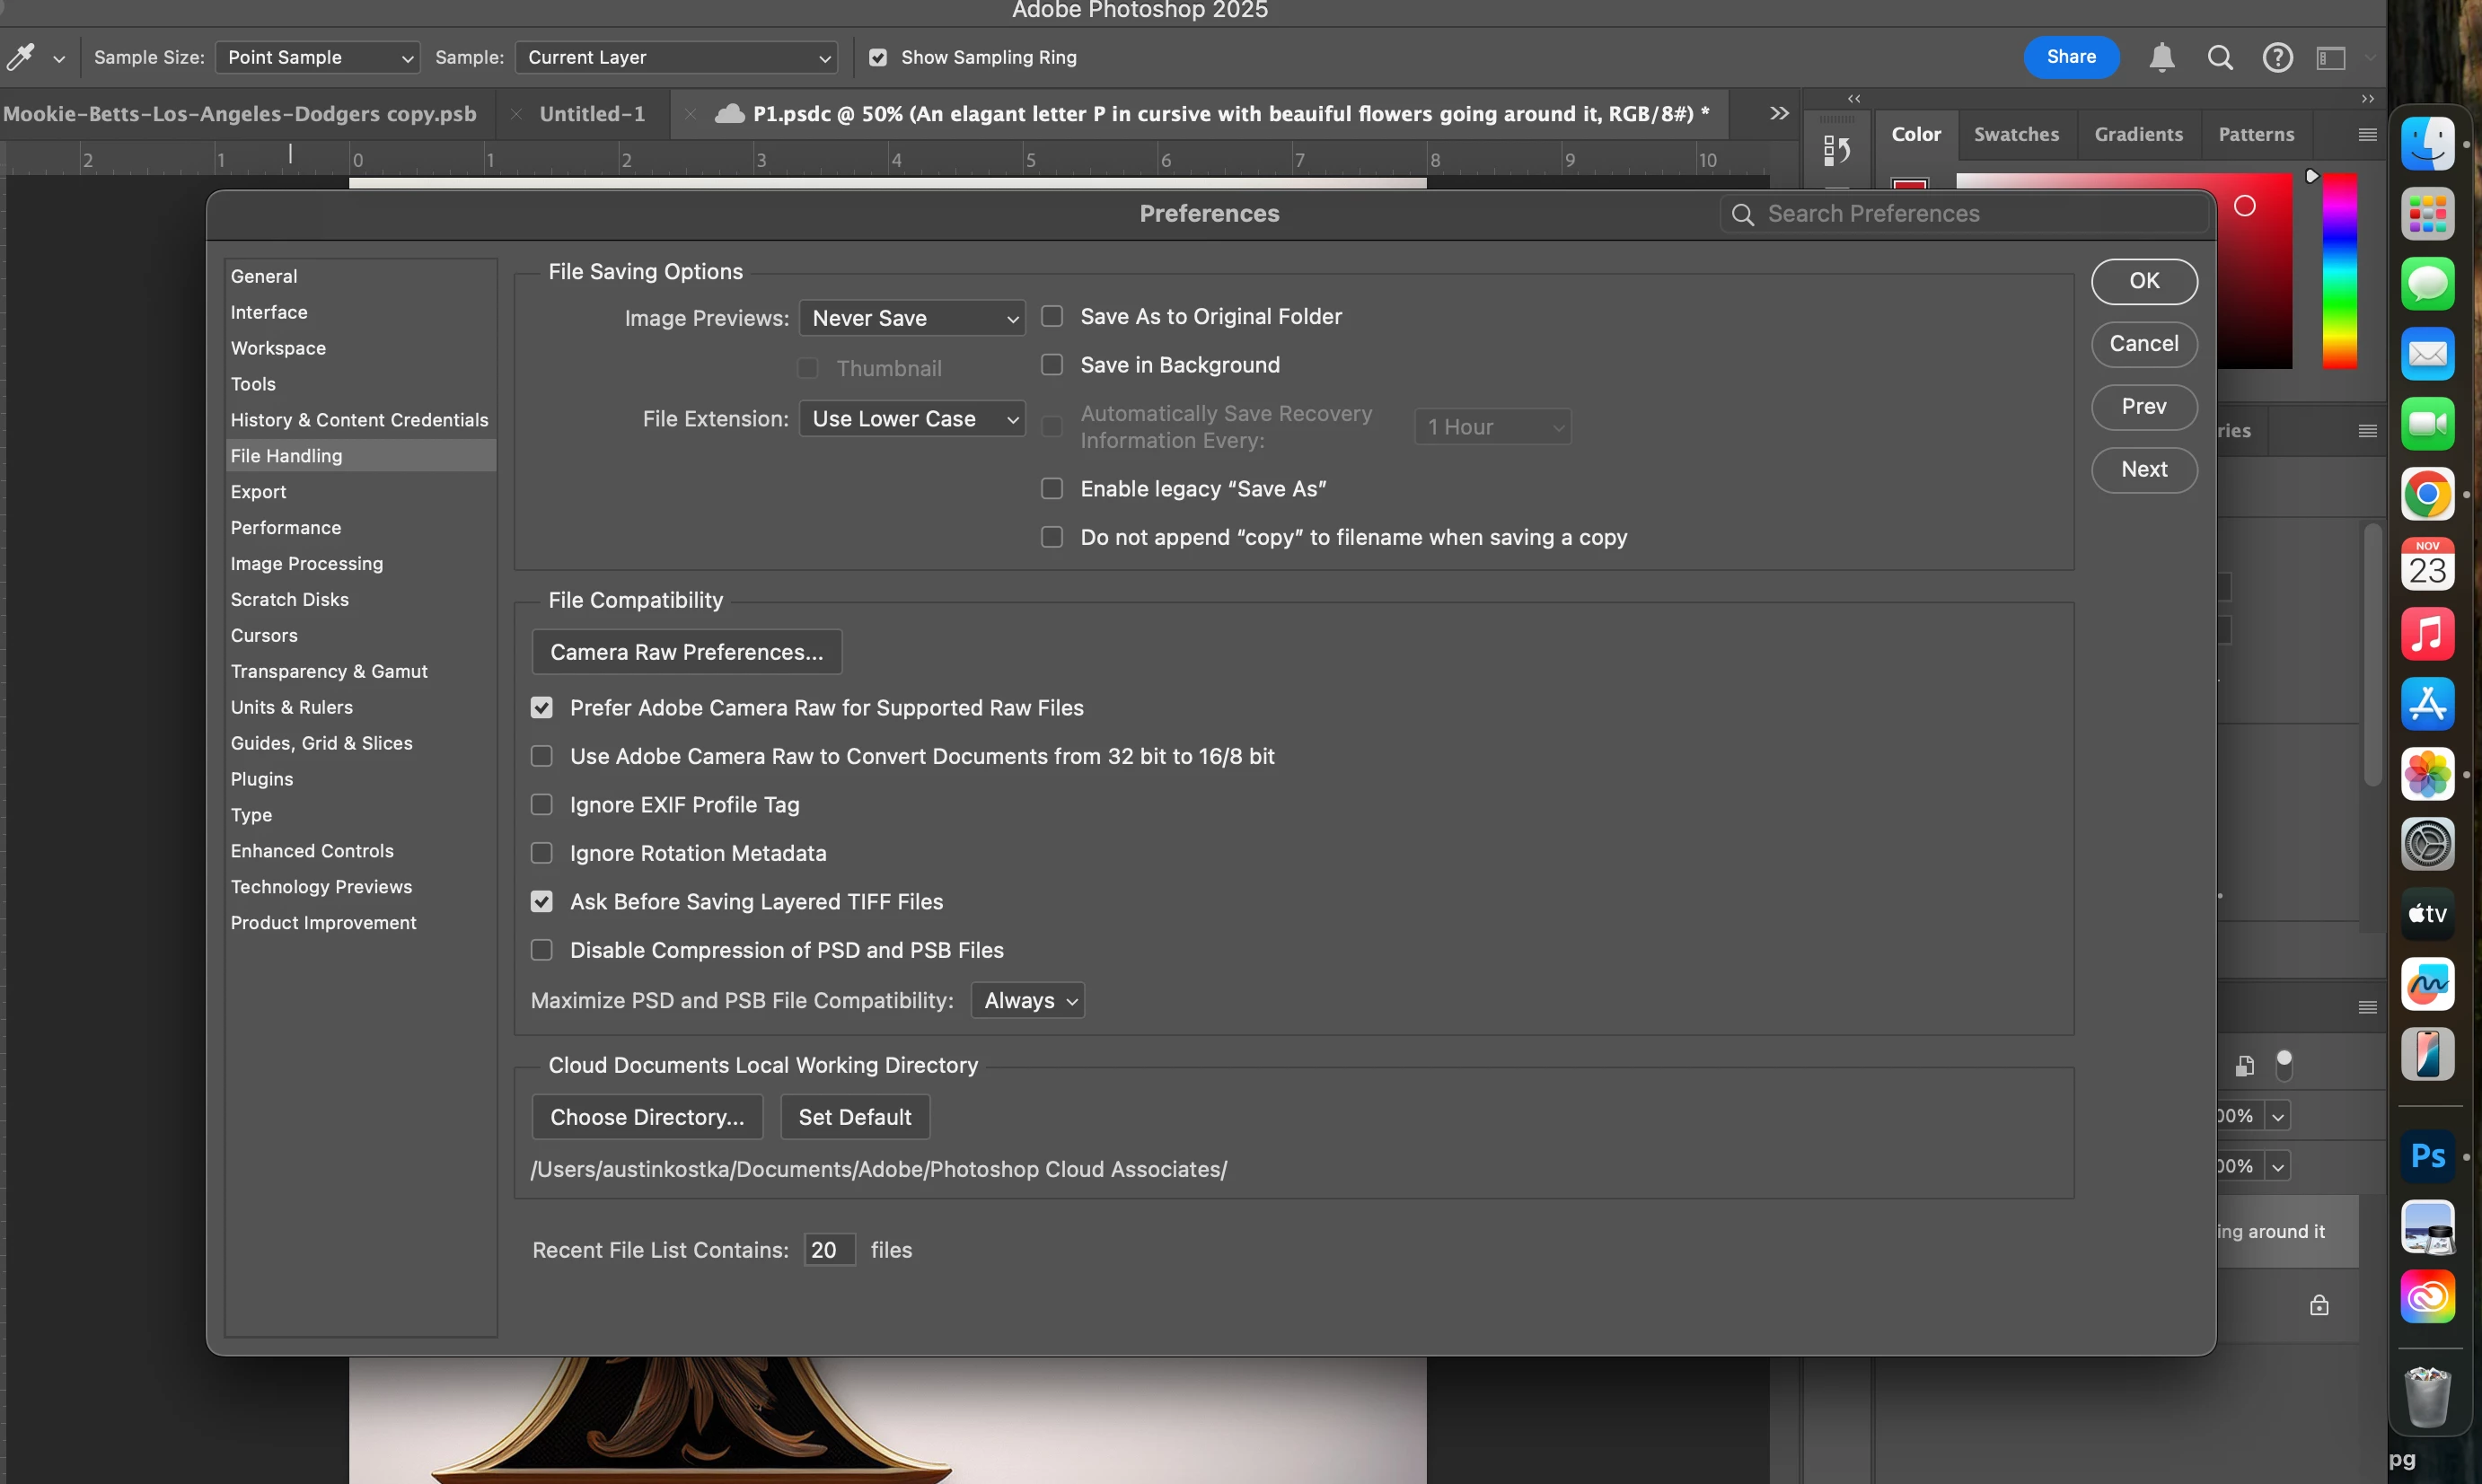2482x1484 pixels.
Task: Open the Color panel menu icon
Action: click(x=2367, y=134)
